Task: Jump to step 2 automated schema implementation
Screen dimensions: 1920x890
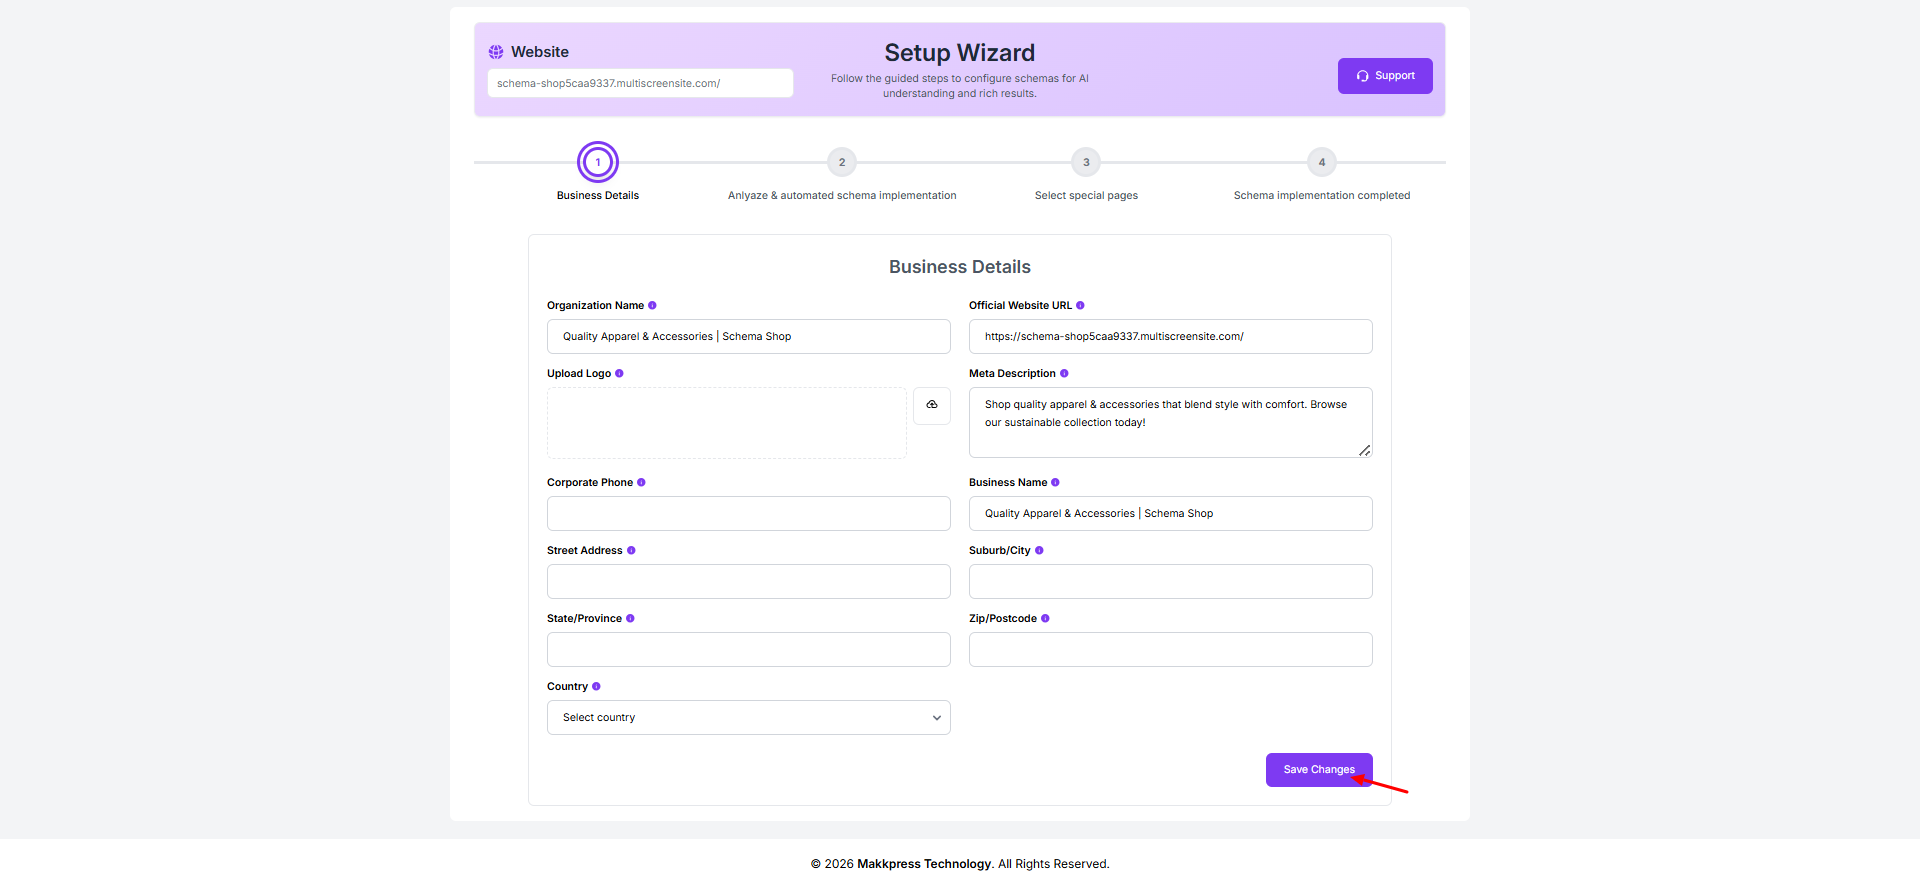Action: pos(842,162)
